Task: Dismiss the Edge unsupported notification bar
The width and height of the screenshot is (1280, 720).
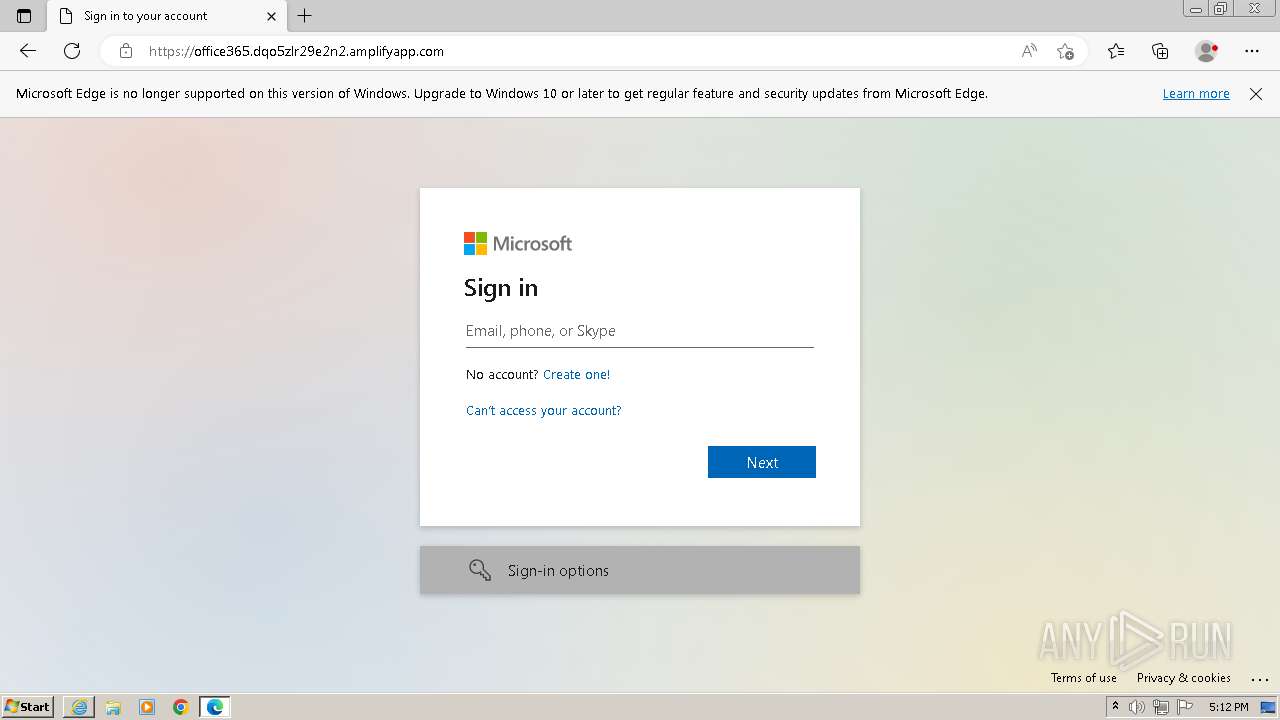Action: click(1256, 93)
